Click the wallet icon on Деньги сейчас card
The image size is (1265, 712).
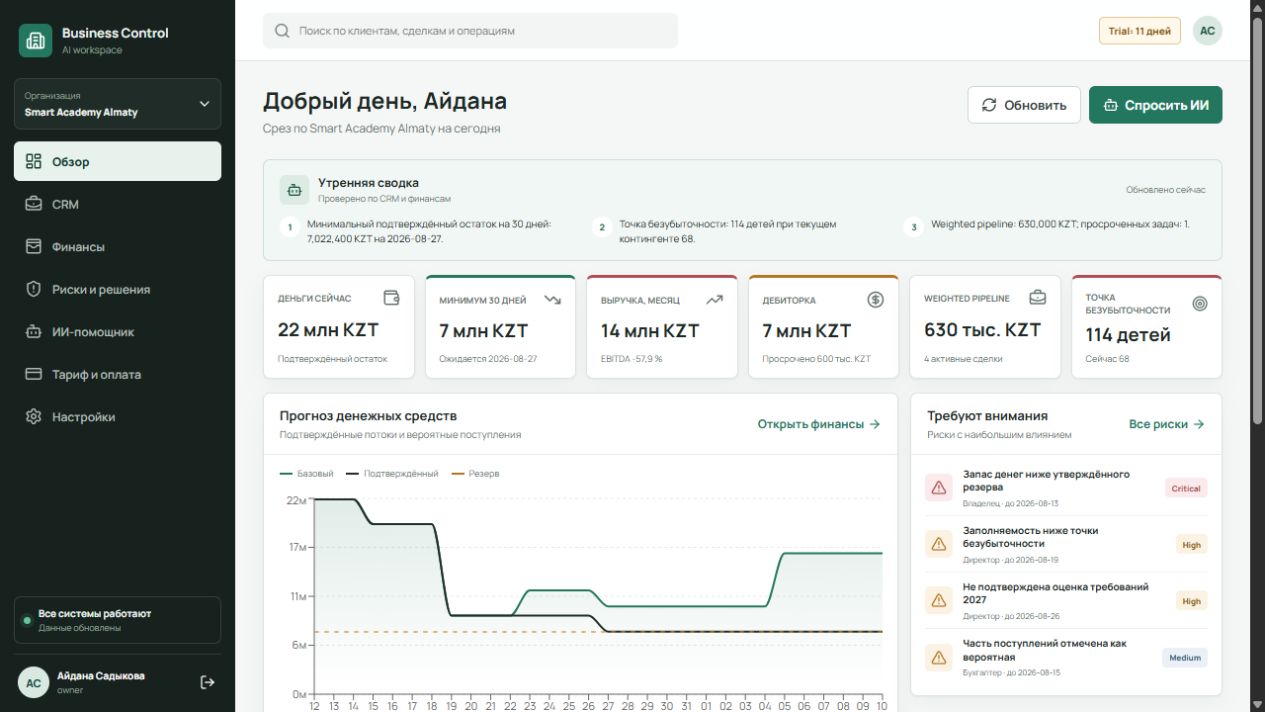point(392,298)
